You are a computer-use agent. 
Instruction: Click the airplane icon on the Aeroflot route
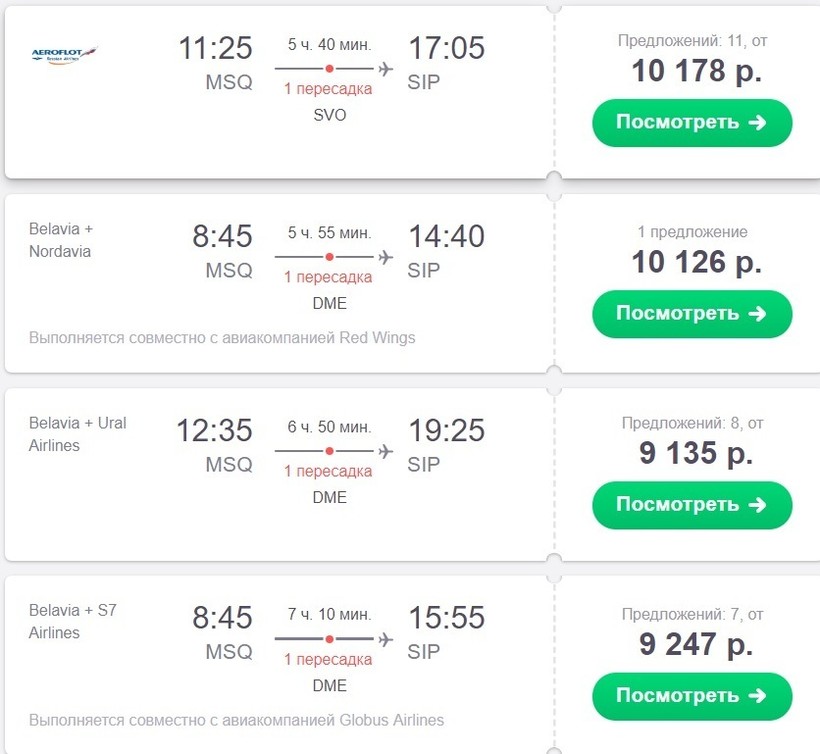(385, 68)
